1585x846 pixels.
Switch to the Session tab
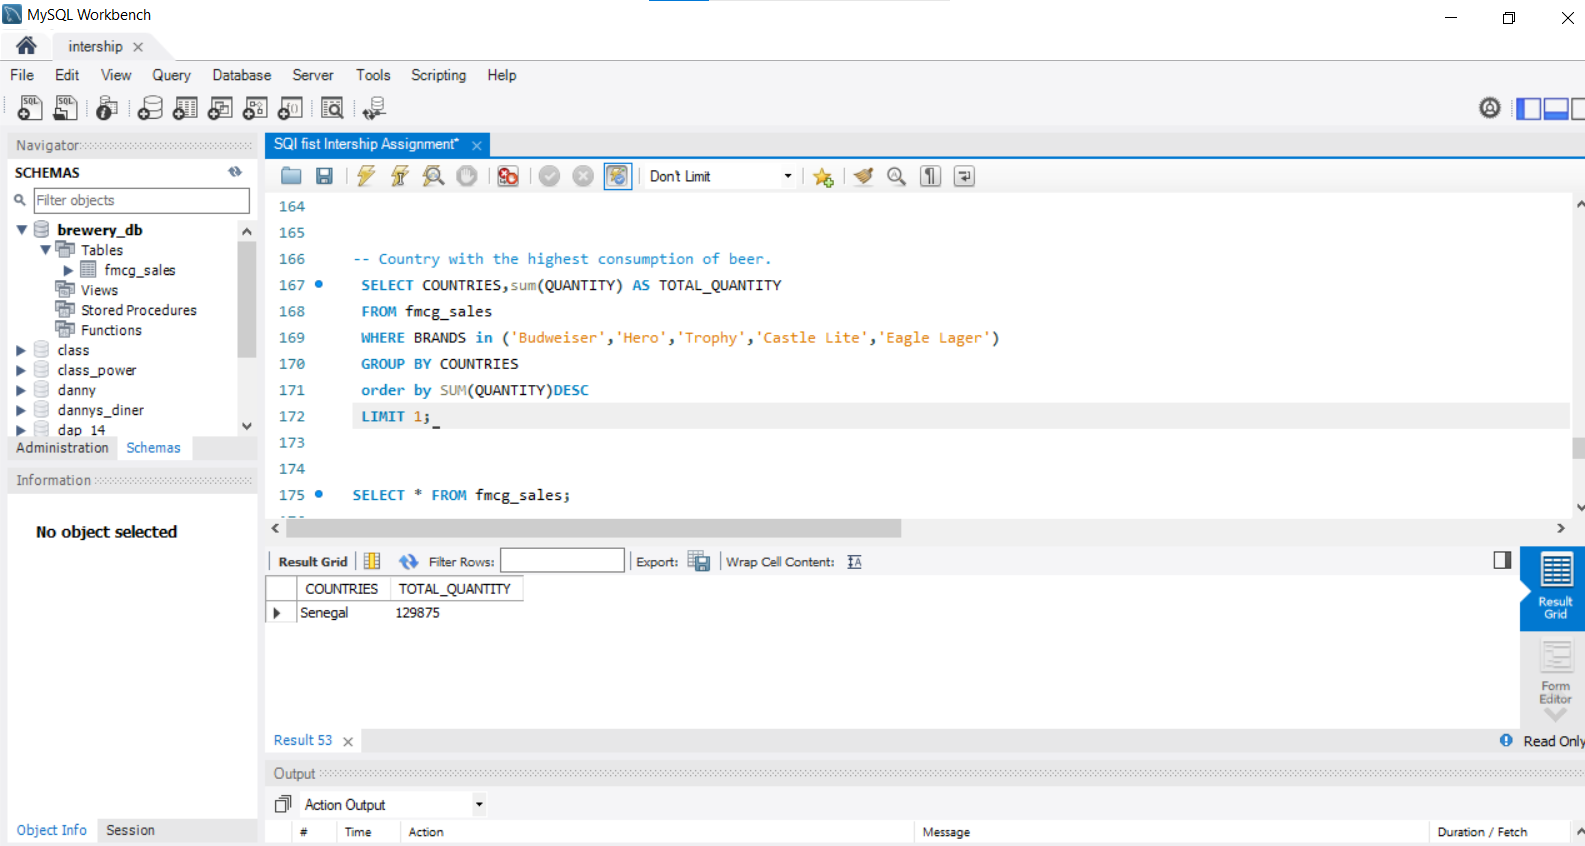130,830
